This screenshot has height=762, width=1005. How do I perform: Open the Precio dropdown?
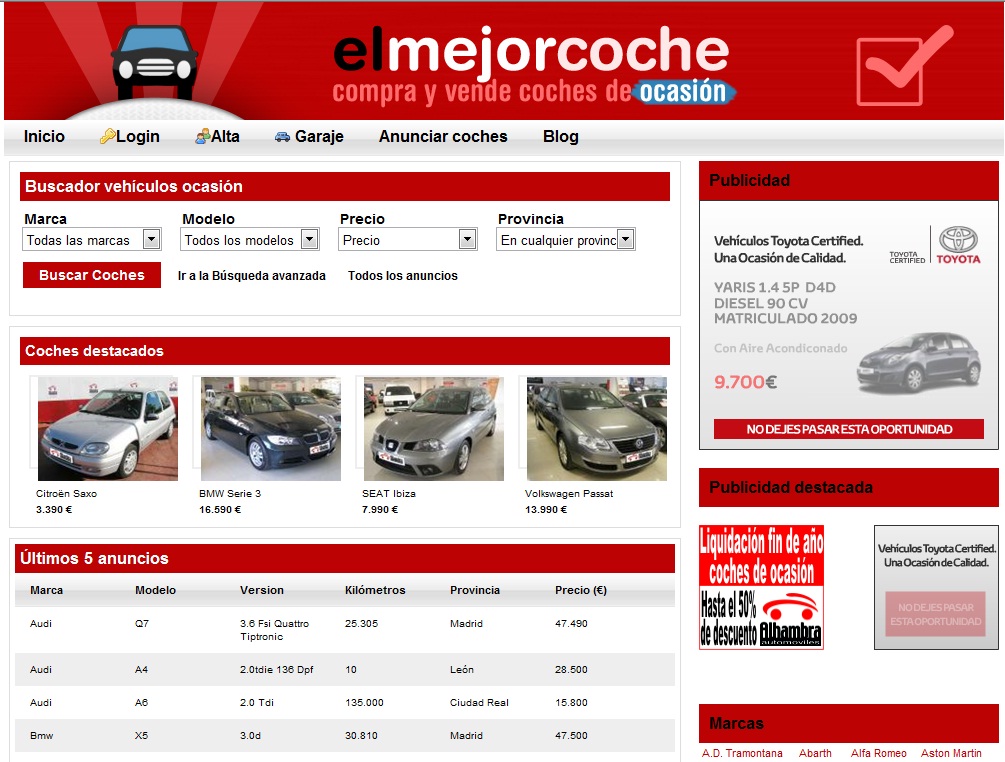pyautogui.click(x=408, y=240)
